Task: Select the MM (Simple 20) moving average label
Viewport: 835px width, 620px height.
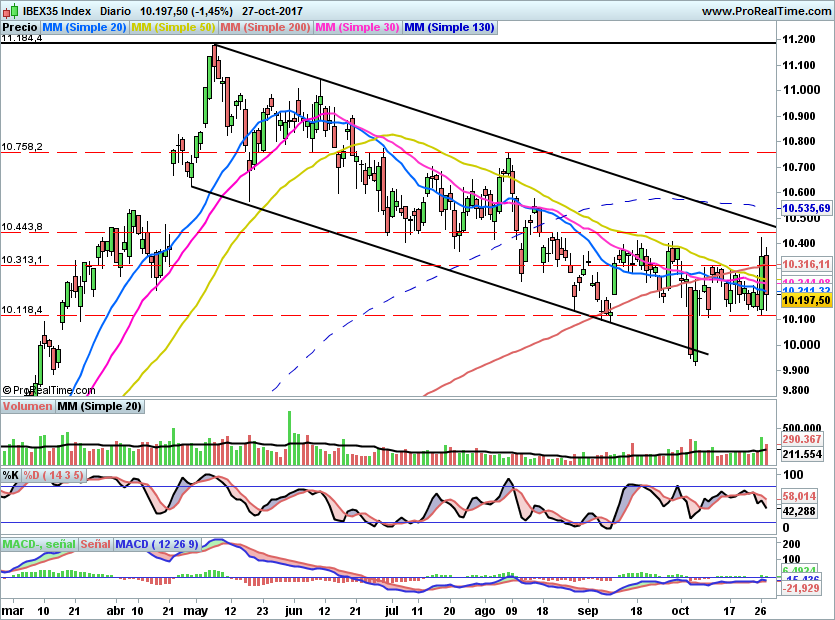Action: (83, 28)
